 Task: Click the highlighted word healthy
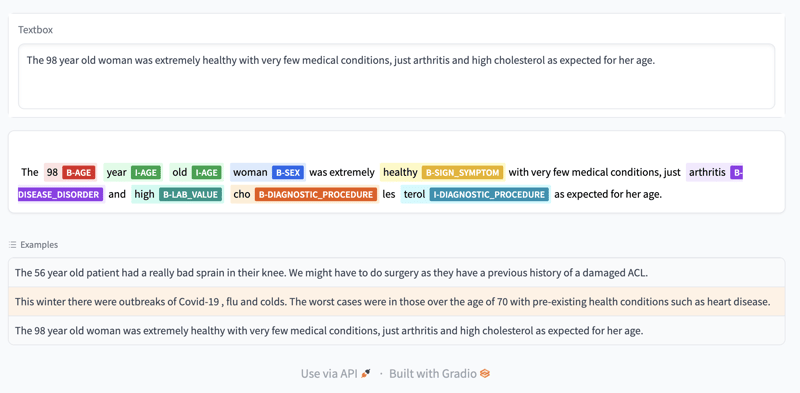[x=400, y=173]
